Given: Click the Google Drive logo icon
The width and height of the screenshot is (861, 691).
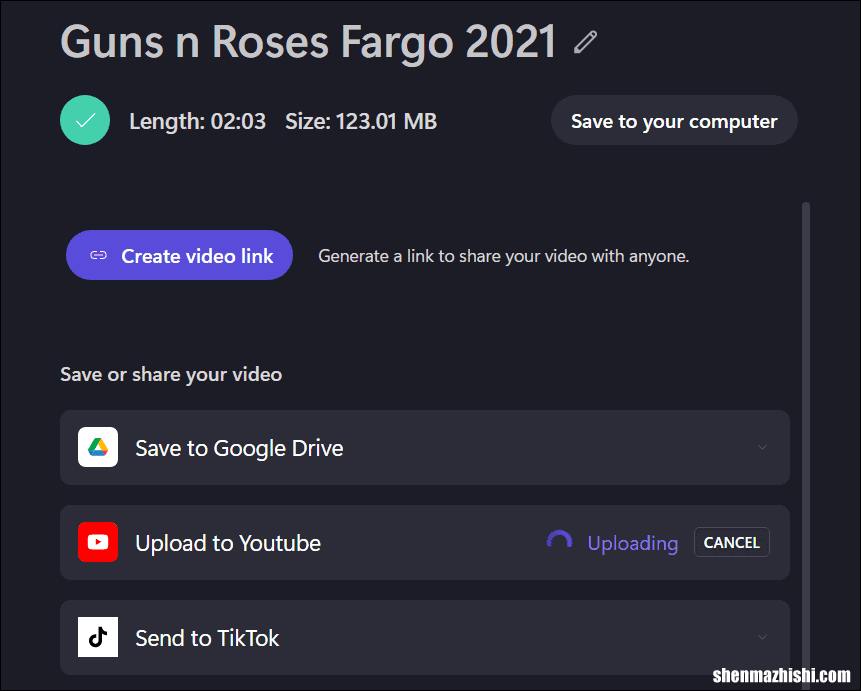Looking at the screenshot, I should point(98,447).
